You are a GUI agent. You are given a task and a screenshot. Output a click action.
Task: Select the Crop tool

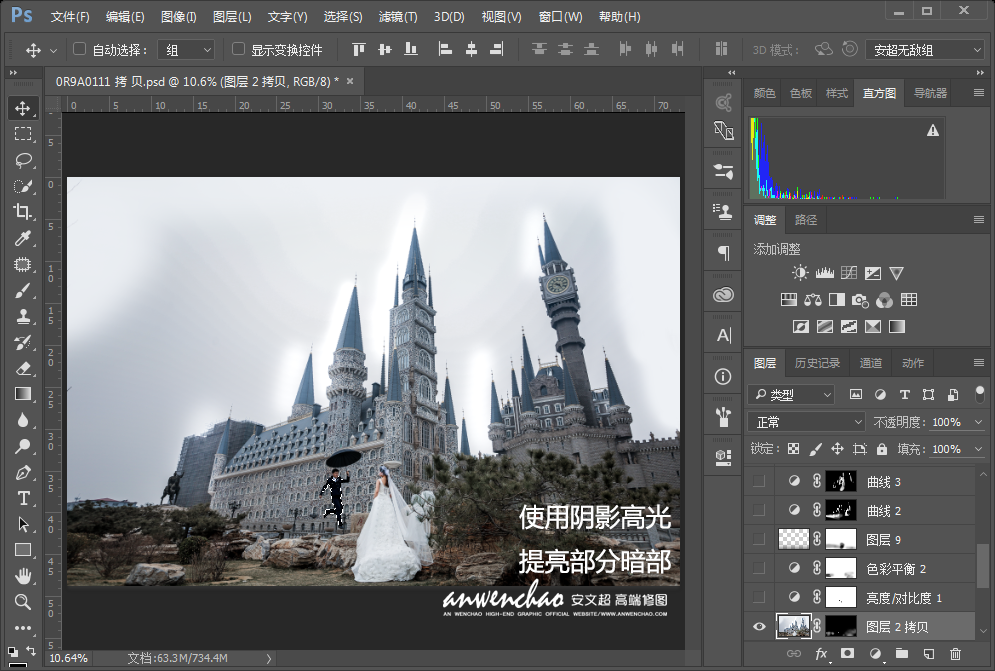(23, 212)
